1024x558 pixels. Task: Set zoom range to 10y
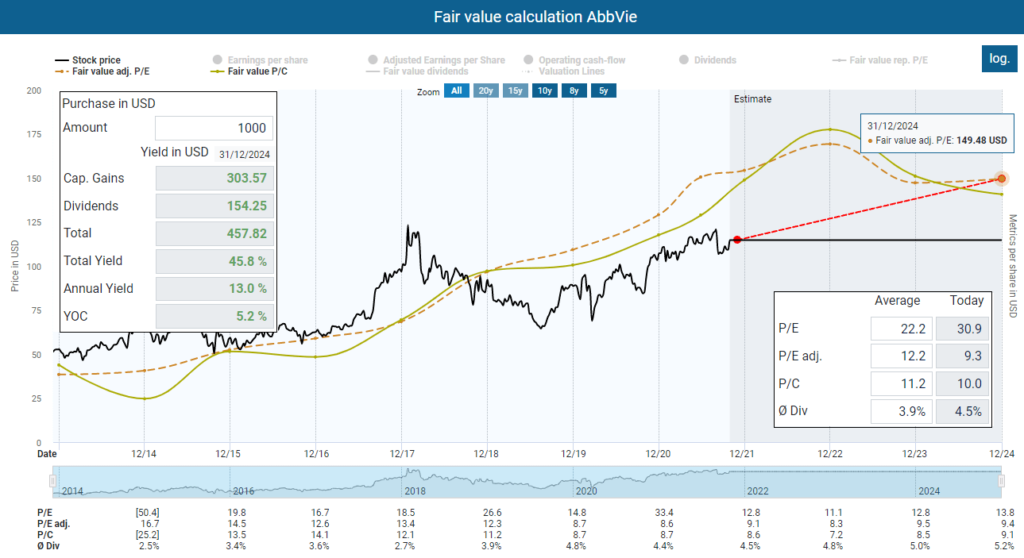click(x=545, y=91)
